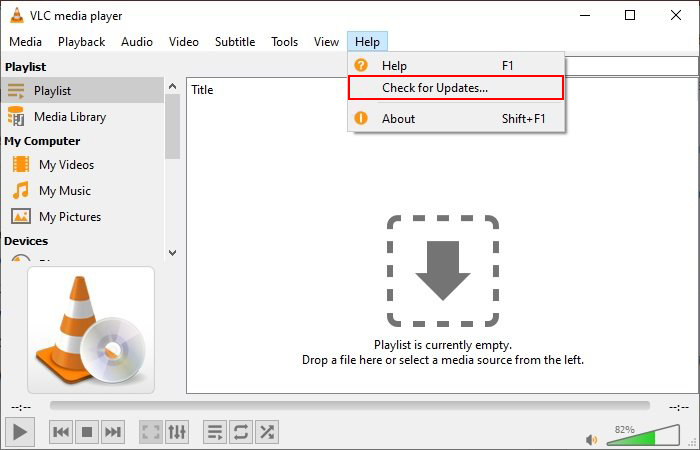Open My Pictures in sidebar
This screenshot has height=450, width=700.
(83, 217)
